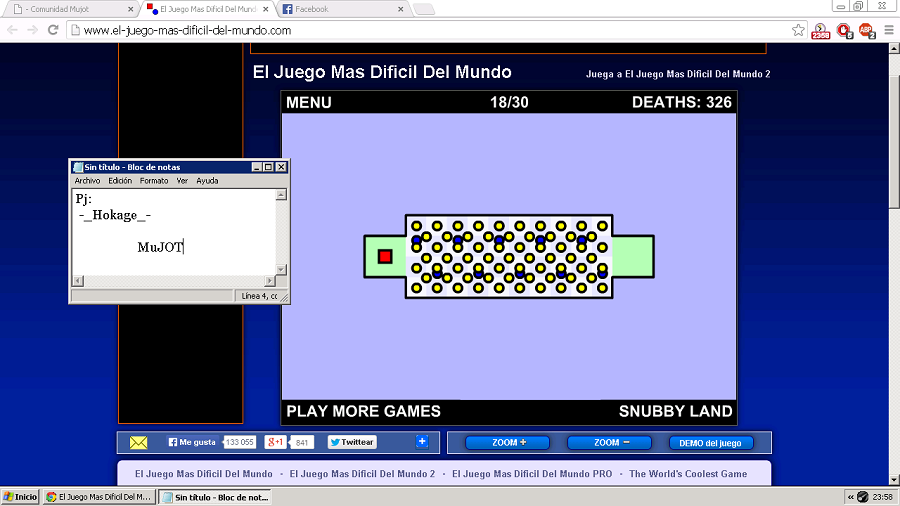Click the blue plus share icon
Screen dimensions: 900x506
pyautogui.click(x=422, y=442)
